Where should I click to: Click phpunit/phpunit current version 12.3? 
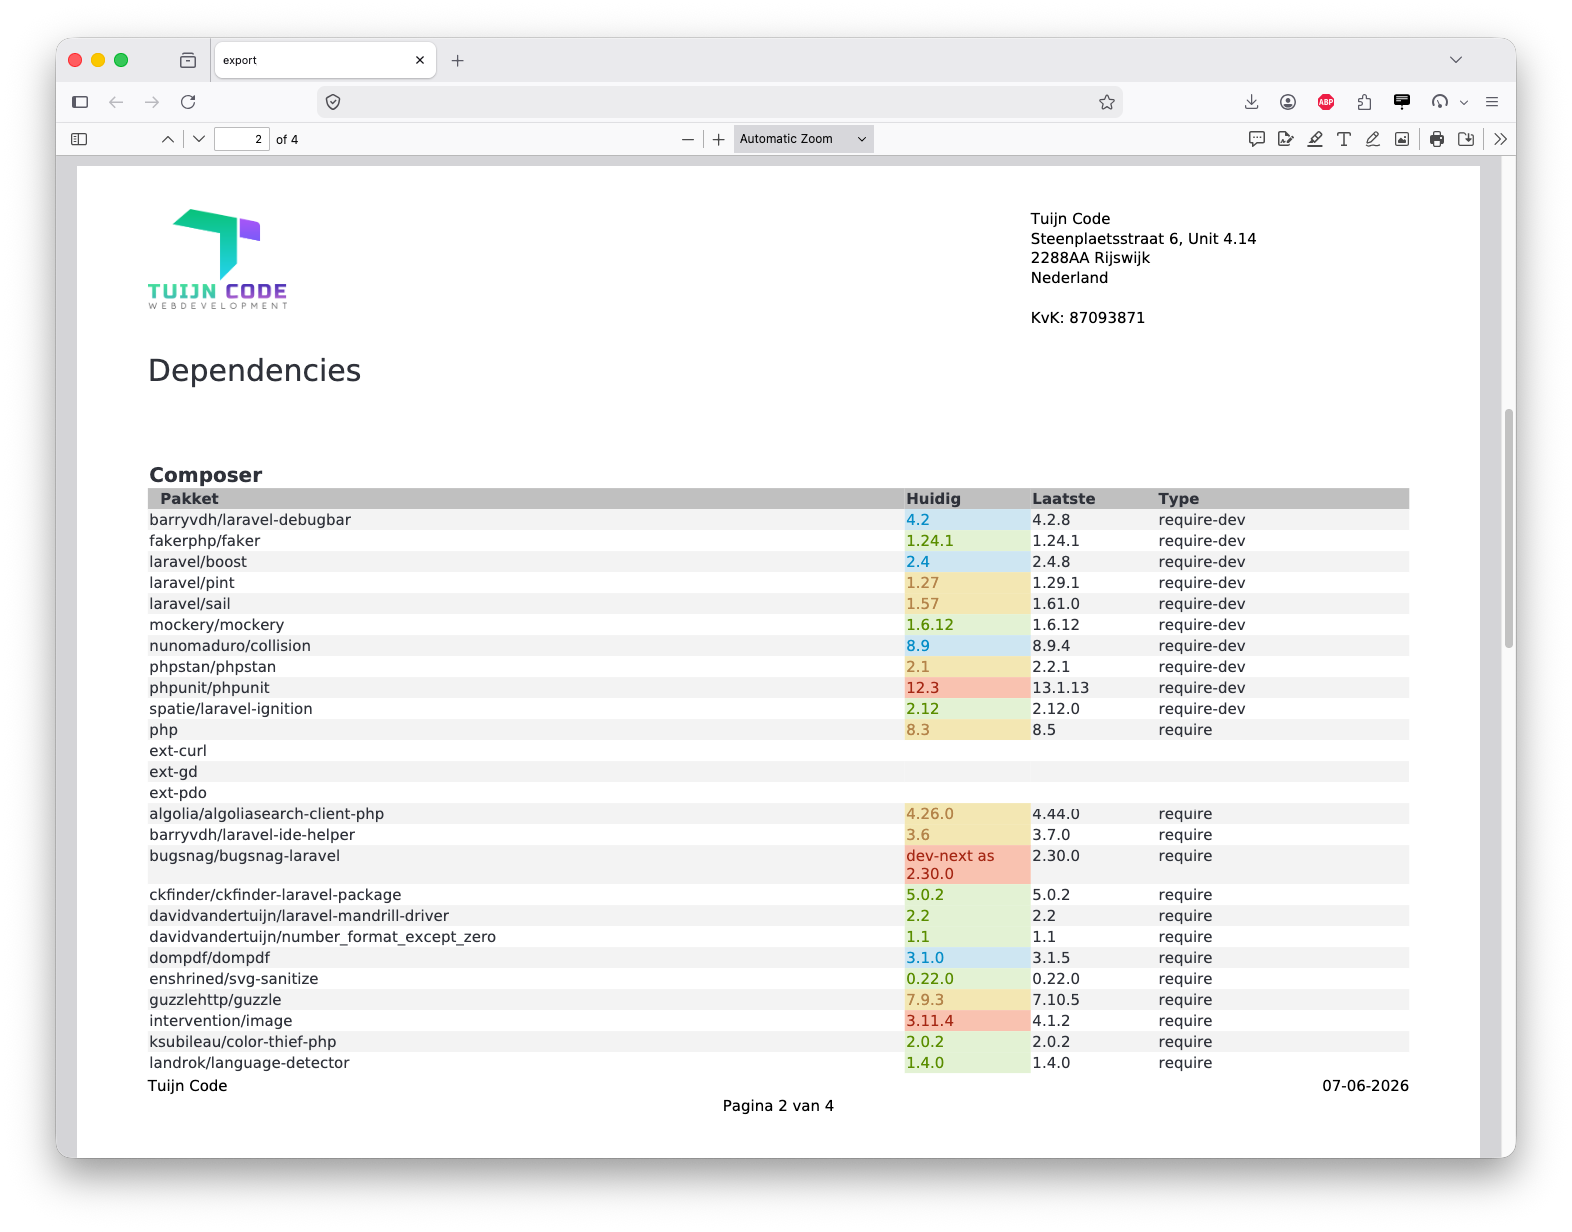coord(922,688)
